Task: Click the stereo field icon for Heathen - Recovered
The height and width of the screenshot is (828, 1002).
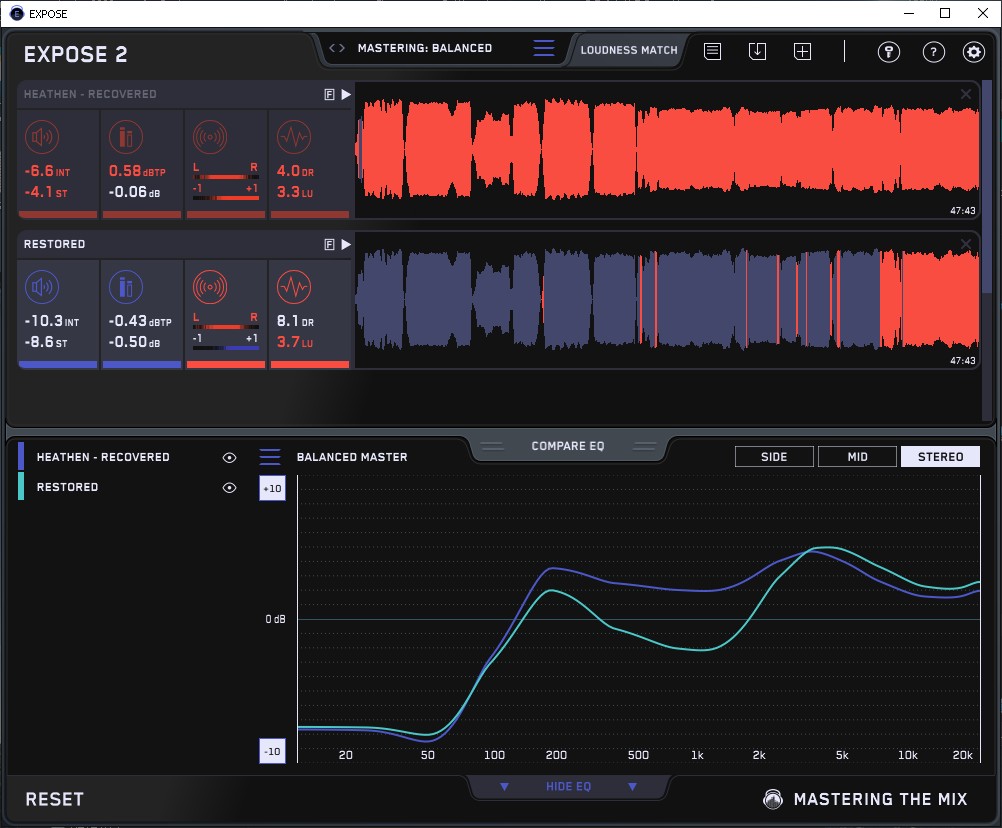Action: [210, 137]
